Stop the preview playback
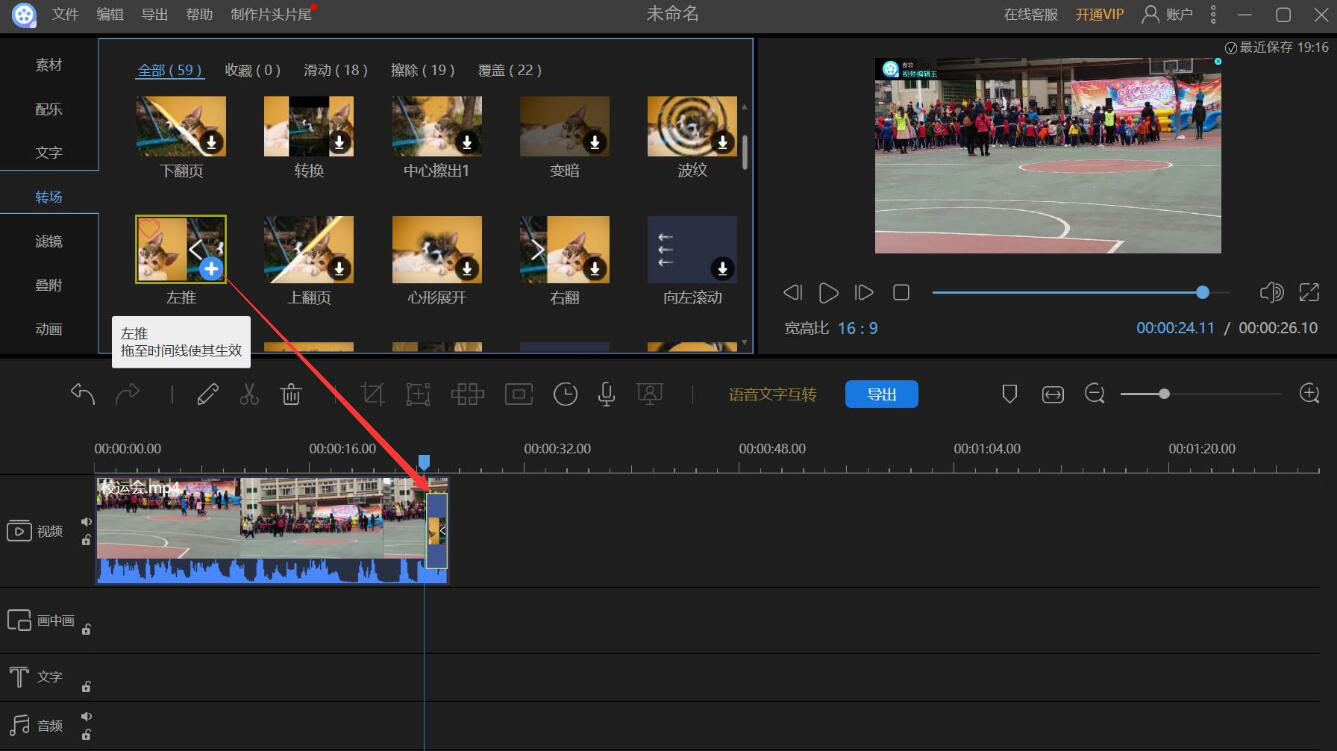Screen dimensions: 1337x751 pyautogui.click(x=901, y=292)
